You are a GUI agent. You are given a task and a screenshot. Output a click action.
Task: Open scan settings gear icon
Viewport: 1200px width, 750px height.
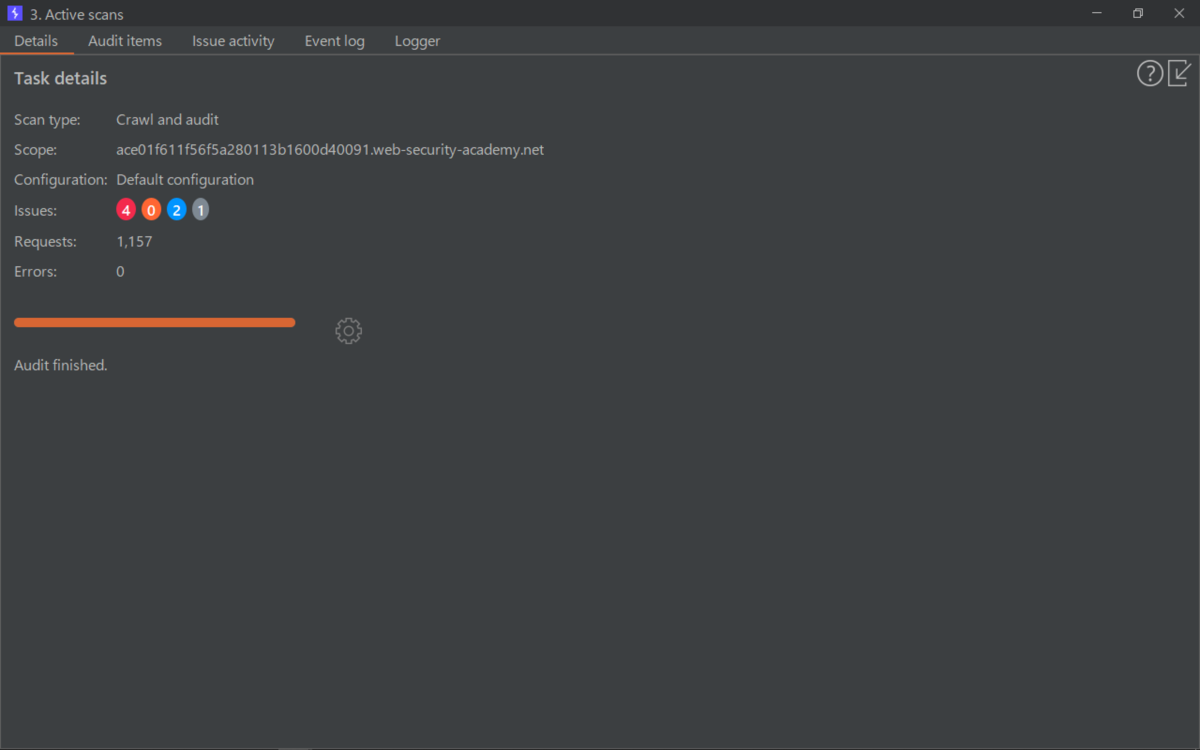(348, 331)
